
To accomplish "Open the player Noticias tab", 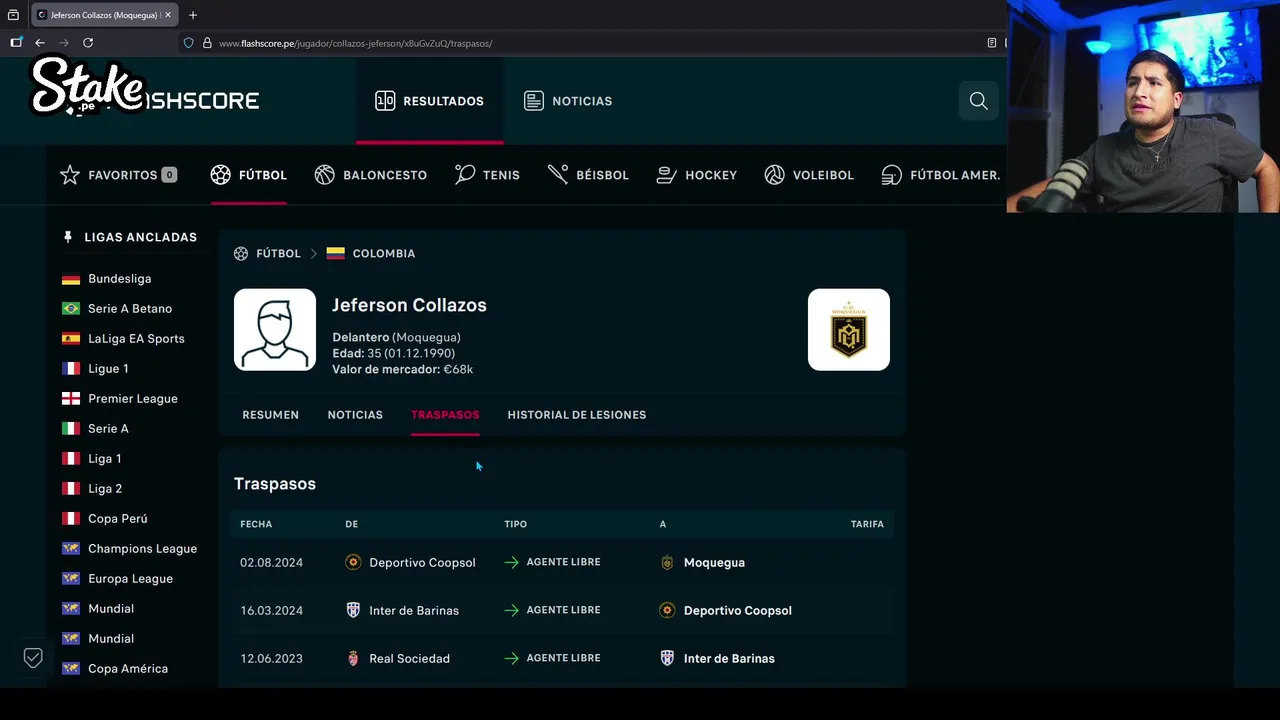I will point(355,415).
